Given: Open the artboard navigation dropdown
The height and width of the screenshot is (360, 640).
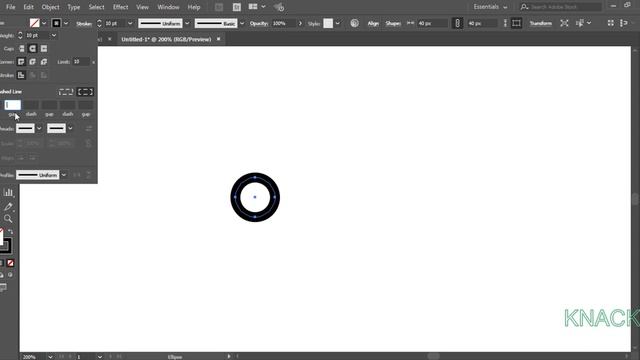Looking at the screenshot, I should [100, 357].
